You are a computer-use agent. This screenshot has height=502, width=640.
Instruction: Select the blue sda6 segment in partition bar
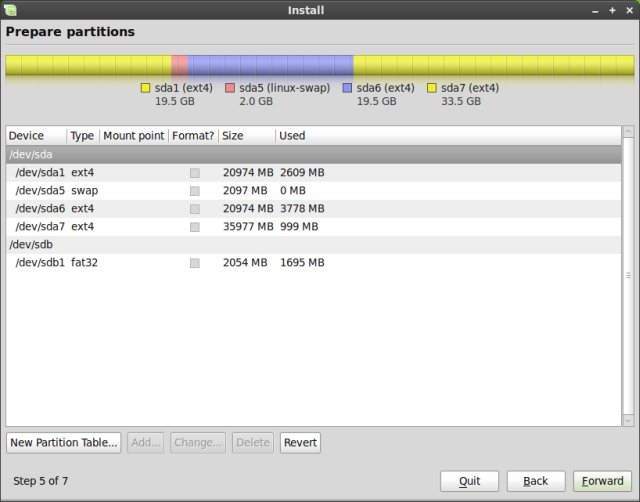pyautogui.click(x=271, y=65)
